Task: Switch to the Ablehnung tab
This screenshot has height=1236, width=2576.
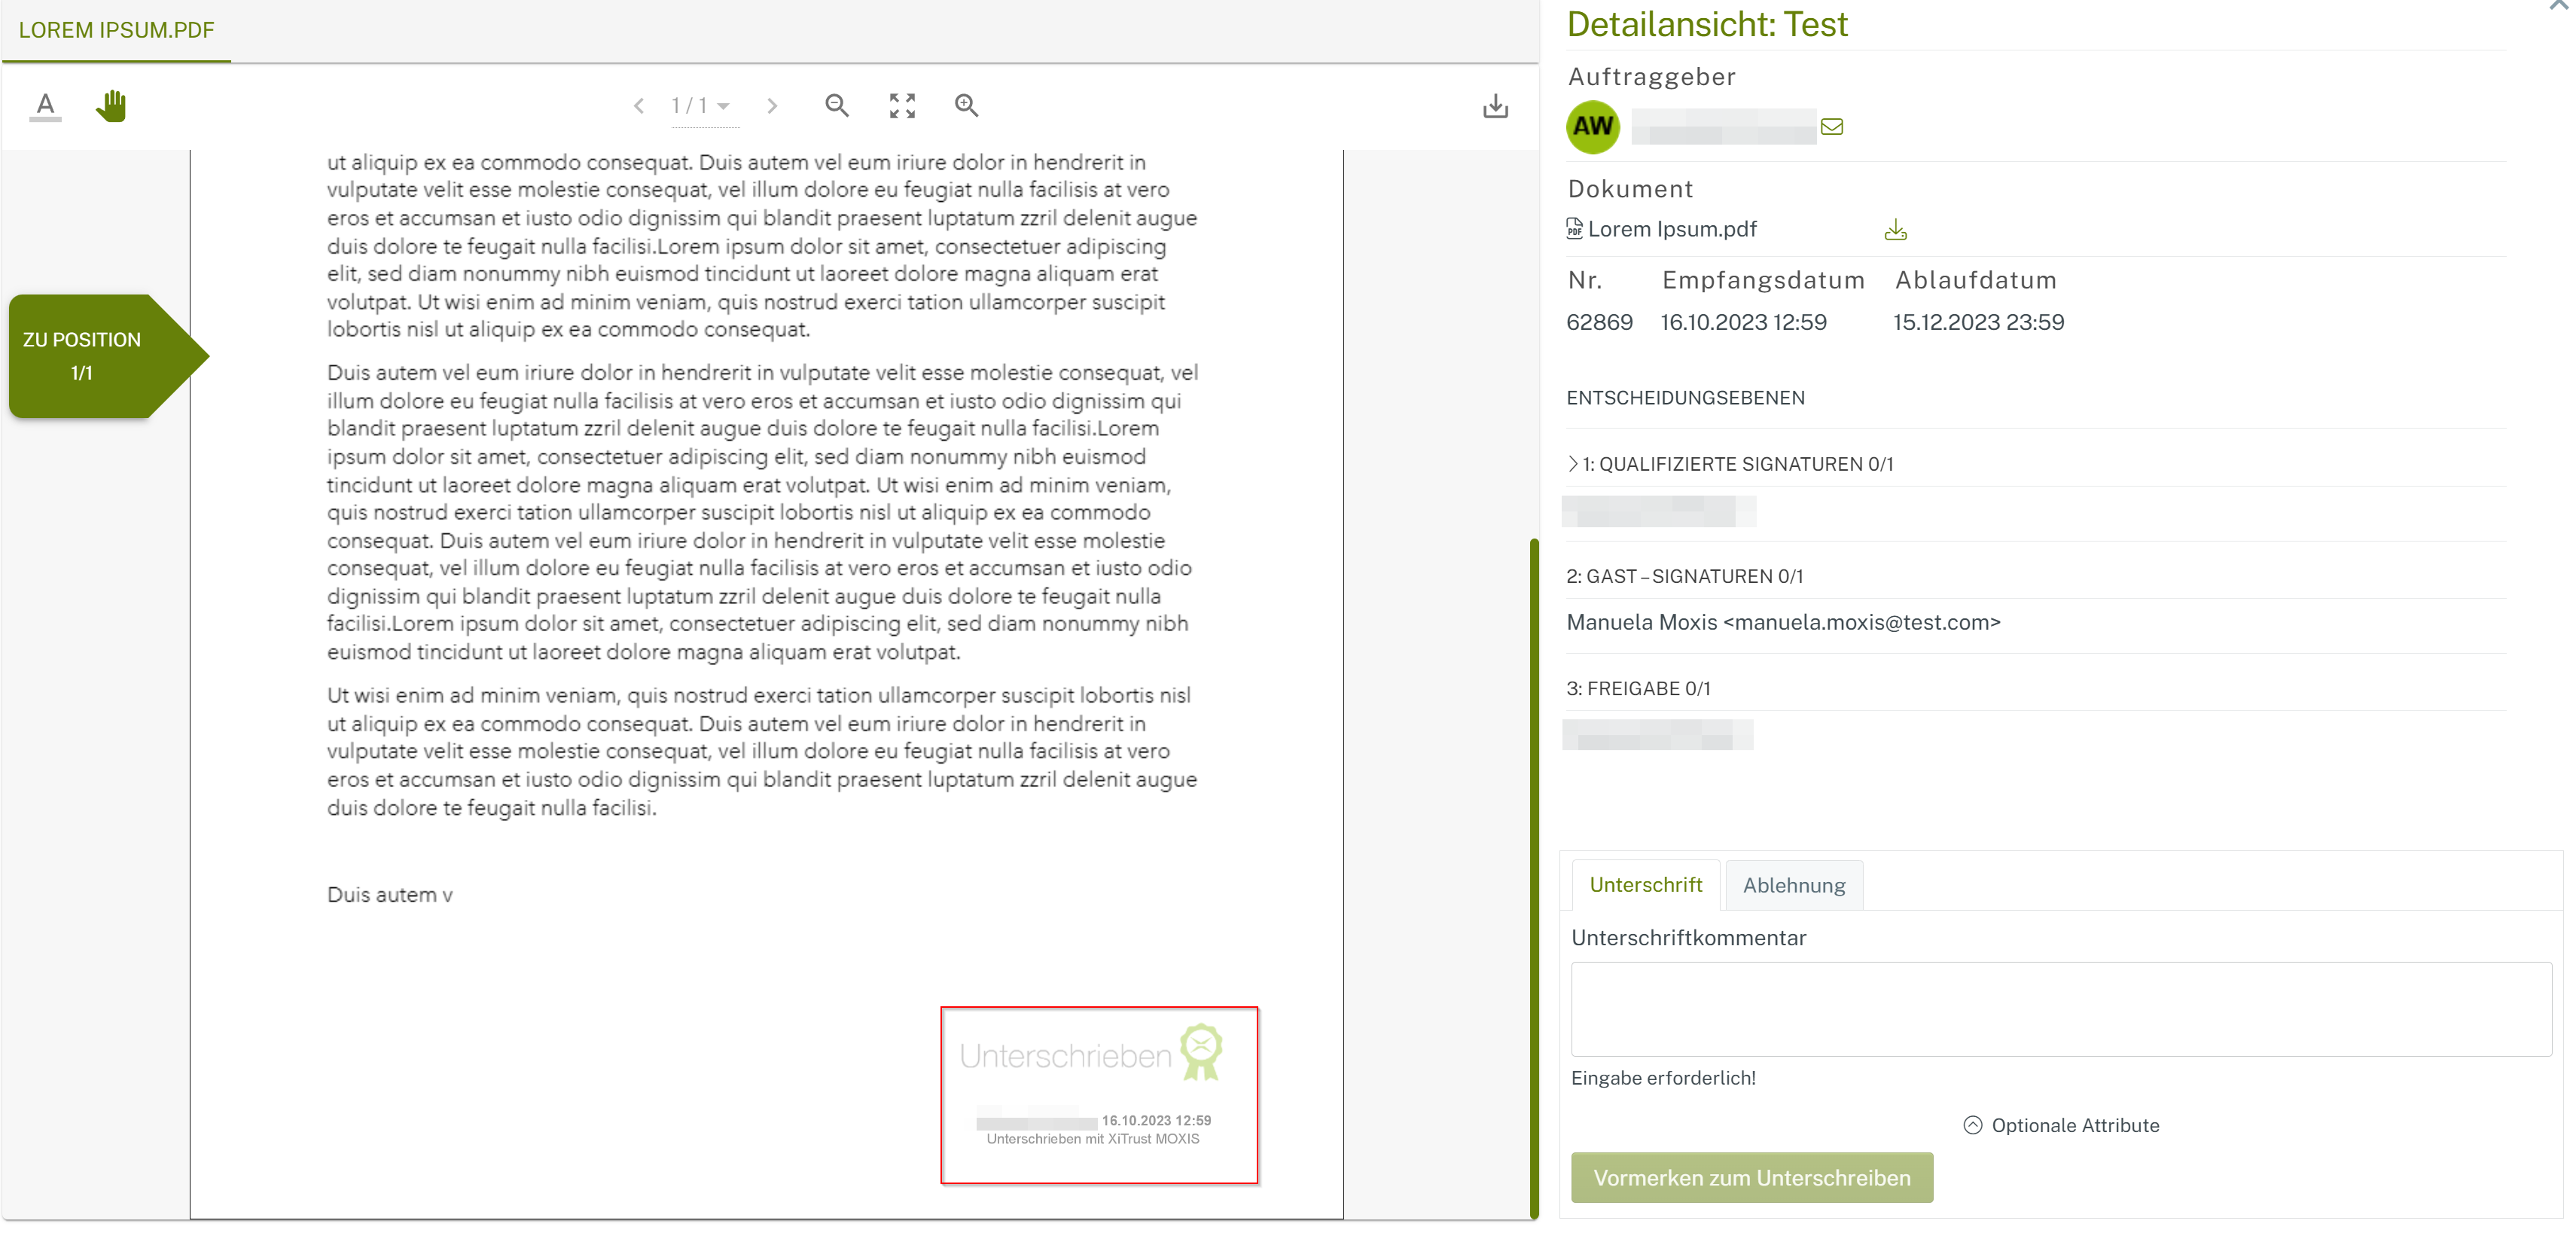Action: (1793, 885)
